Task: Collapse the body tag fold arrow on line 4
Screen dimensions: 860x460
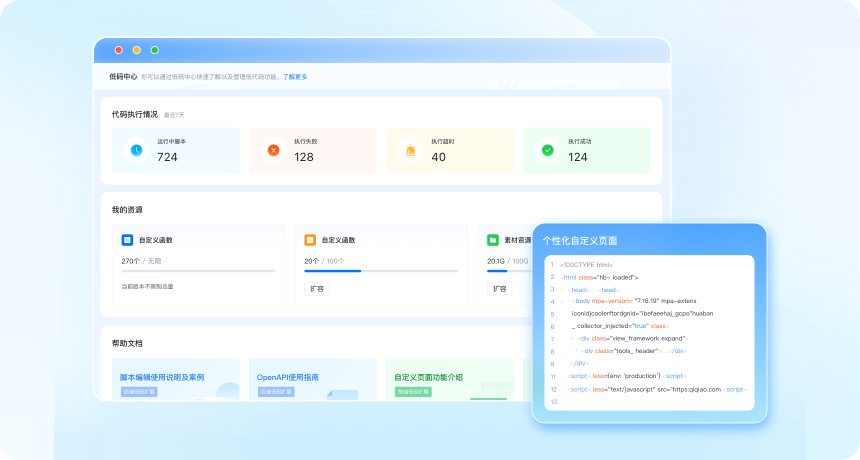Action: (564, 301)
